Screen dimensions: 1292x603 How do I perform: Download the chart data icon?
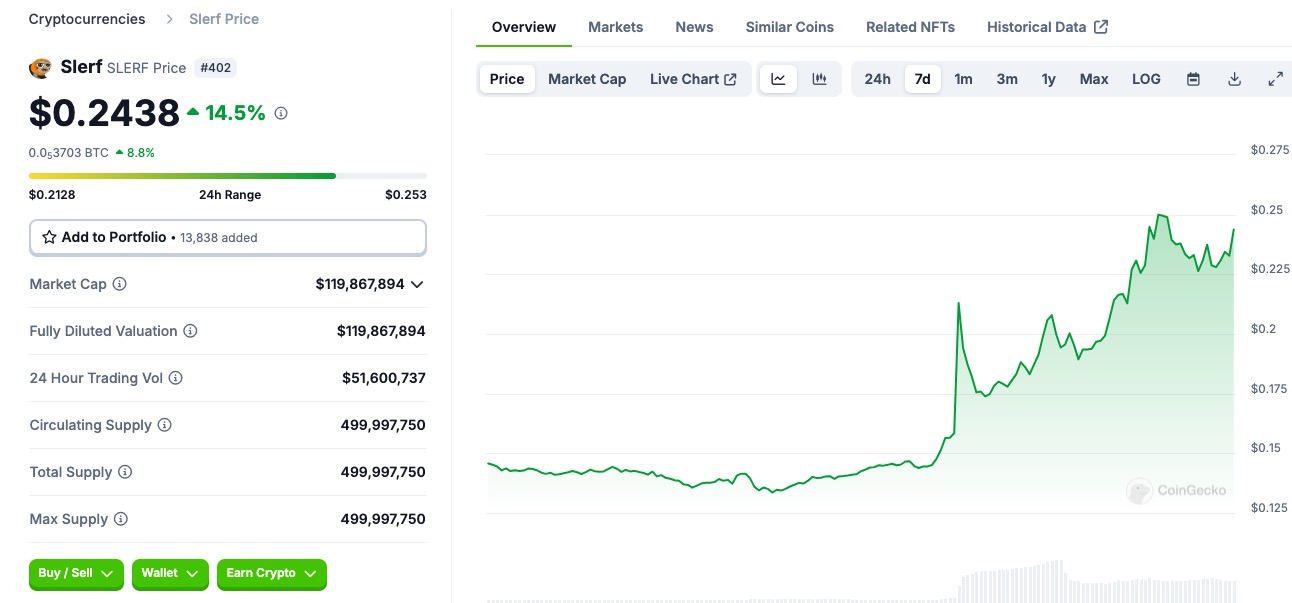coord(1234,79)
